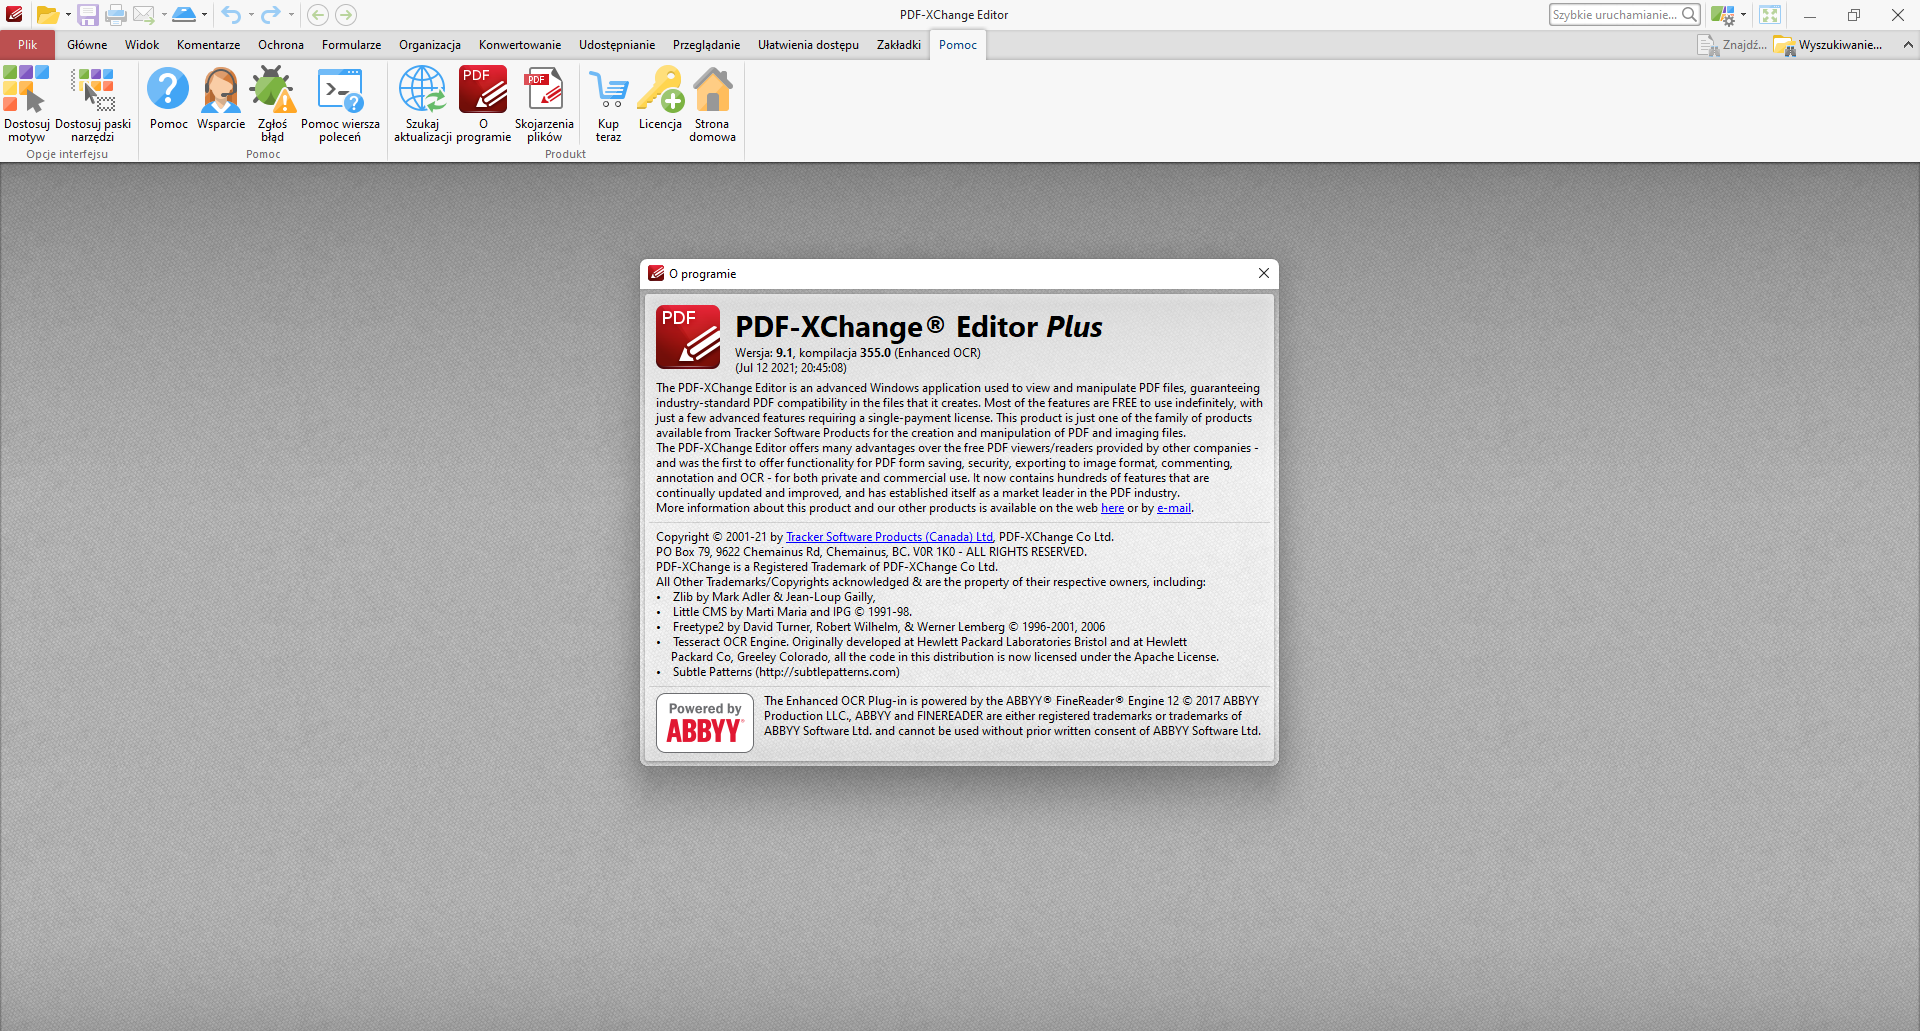1920x1031 pixels.
Task: Switch to the Organizacja tab
Action: point(430,45)
